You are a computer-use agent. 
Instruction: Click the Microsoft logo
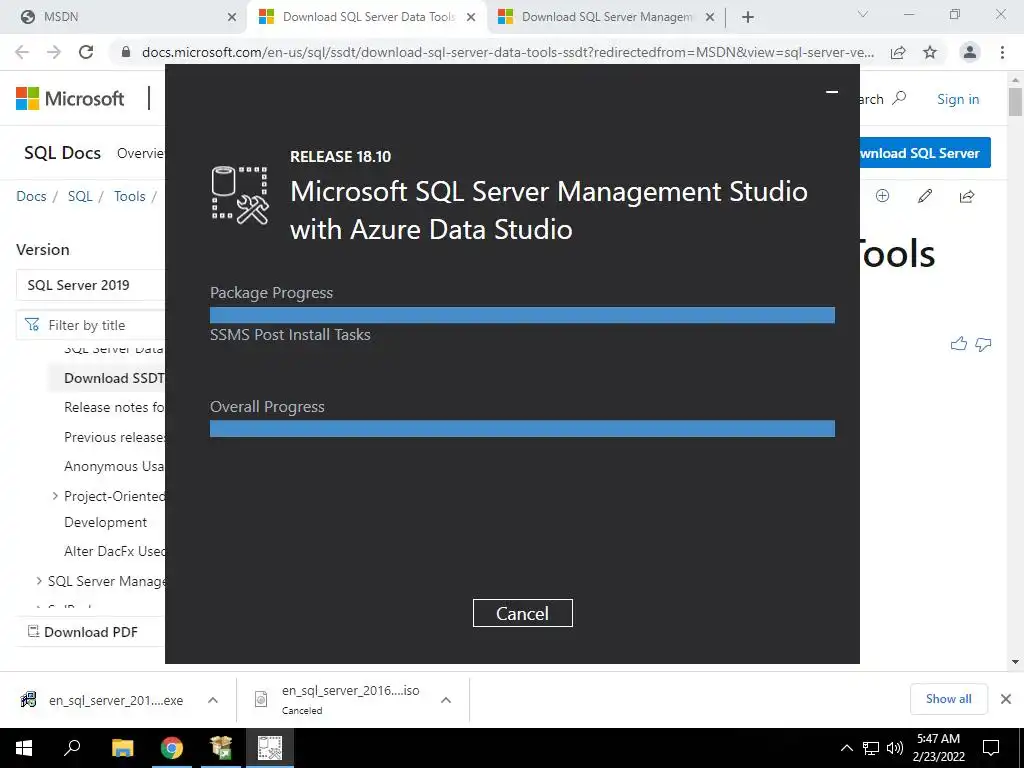tap(70, 99)
